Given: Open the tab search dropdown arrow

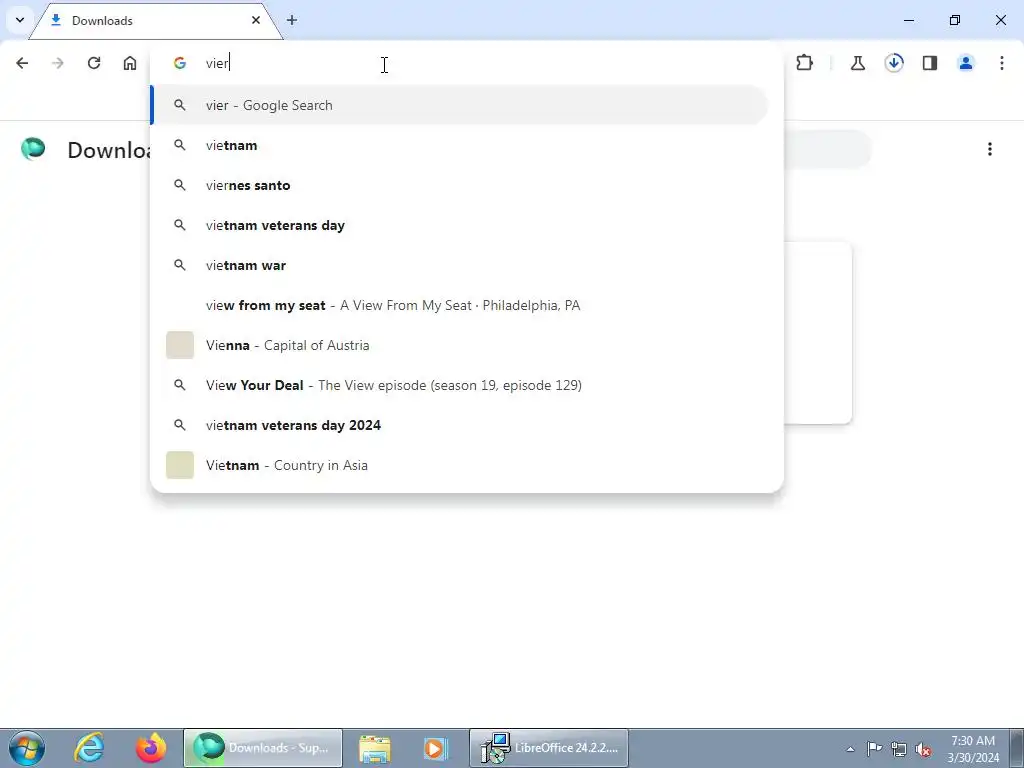Looking at the screenshot, I should click(20, 20).
